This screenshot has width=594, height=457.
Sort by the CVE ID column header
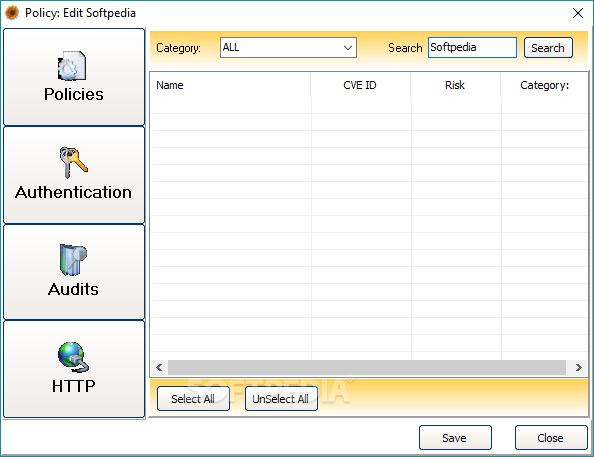pyautogui.click(x=361, y=85)
